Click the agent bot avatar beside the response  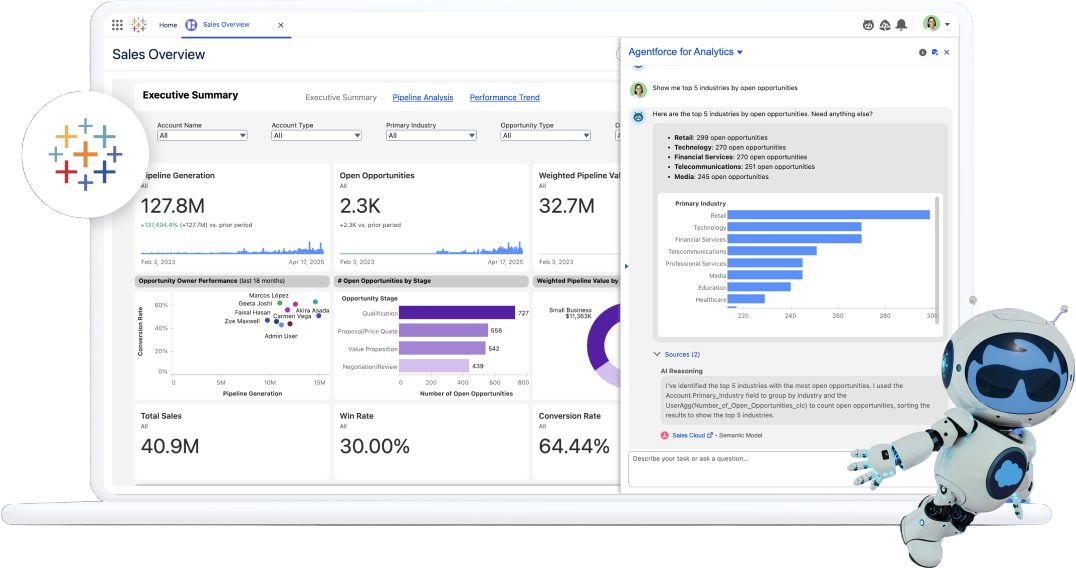pyautogui.click(x=638, y=117)
